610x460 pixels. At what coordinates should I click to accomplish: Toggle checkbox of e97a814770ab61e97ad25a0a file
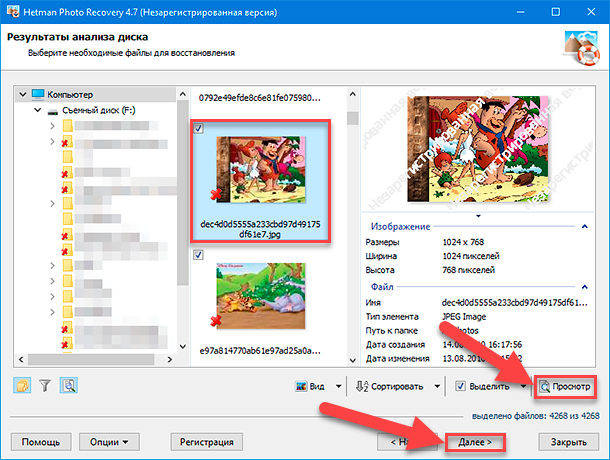[198, 255]
